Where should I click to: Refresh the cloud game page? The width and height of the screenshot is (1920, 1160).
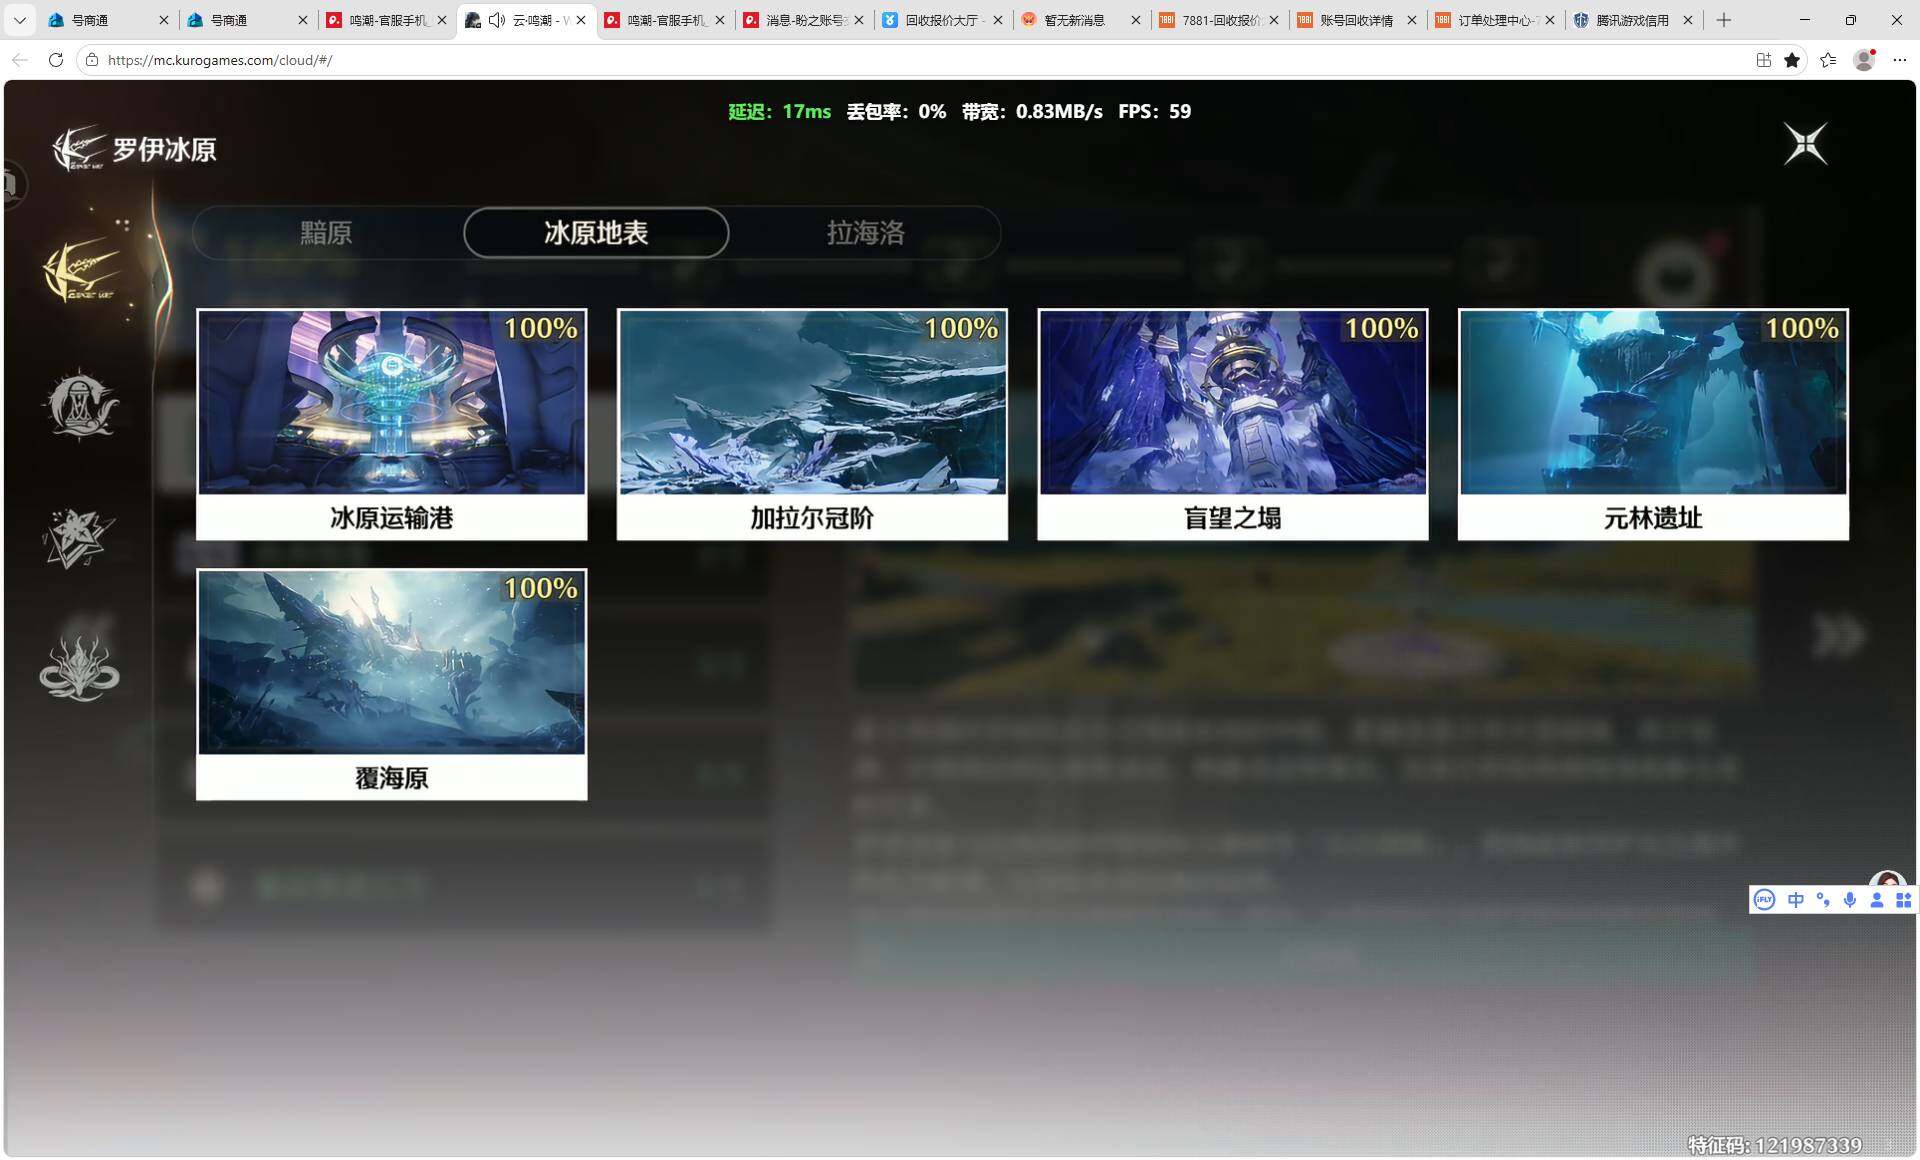pyautogui.click(x=56, y=60)
